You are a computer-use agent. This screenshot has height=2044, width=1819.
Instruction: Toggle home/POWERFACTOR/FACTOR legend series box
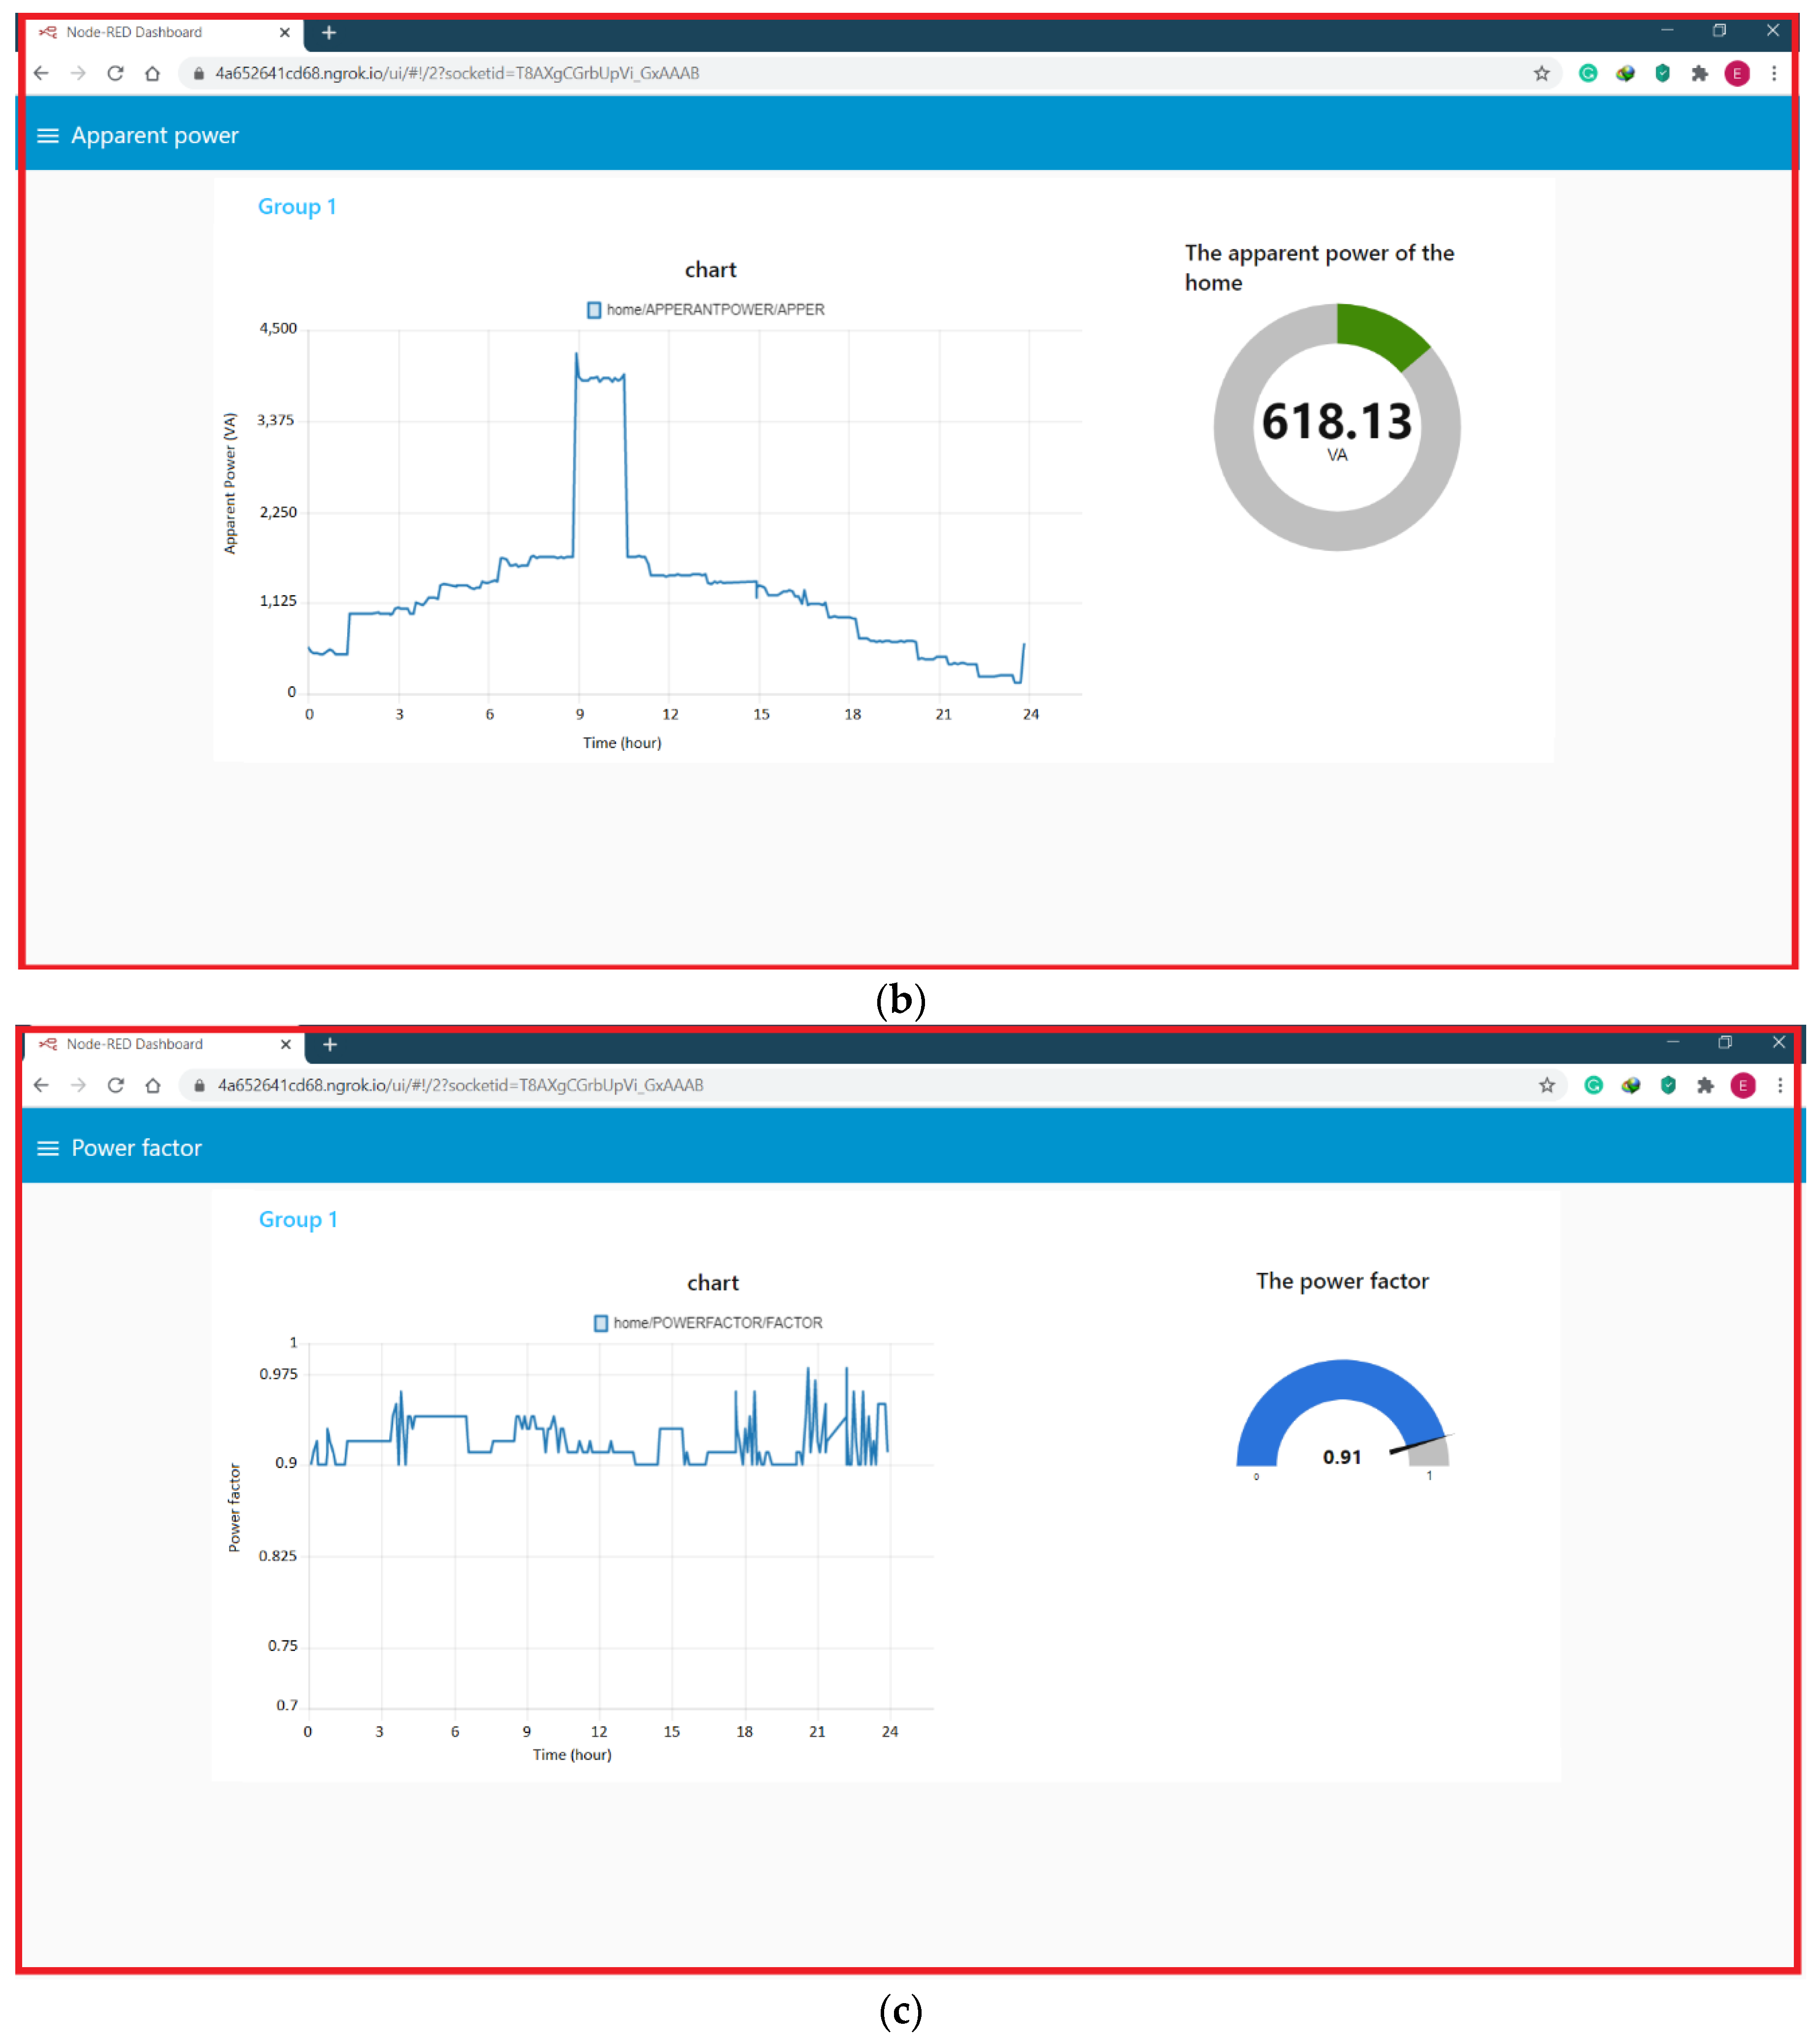[x=601, y=1323]
